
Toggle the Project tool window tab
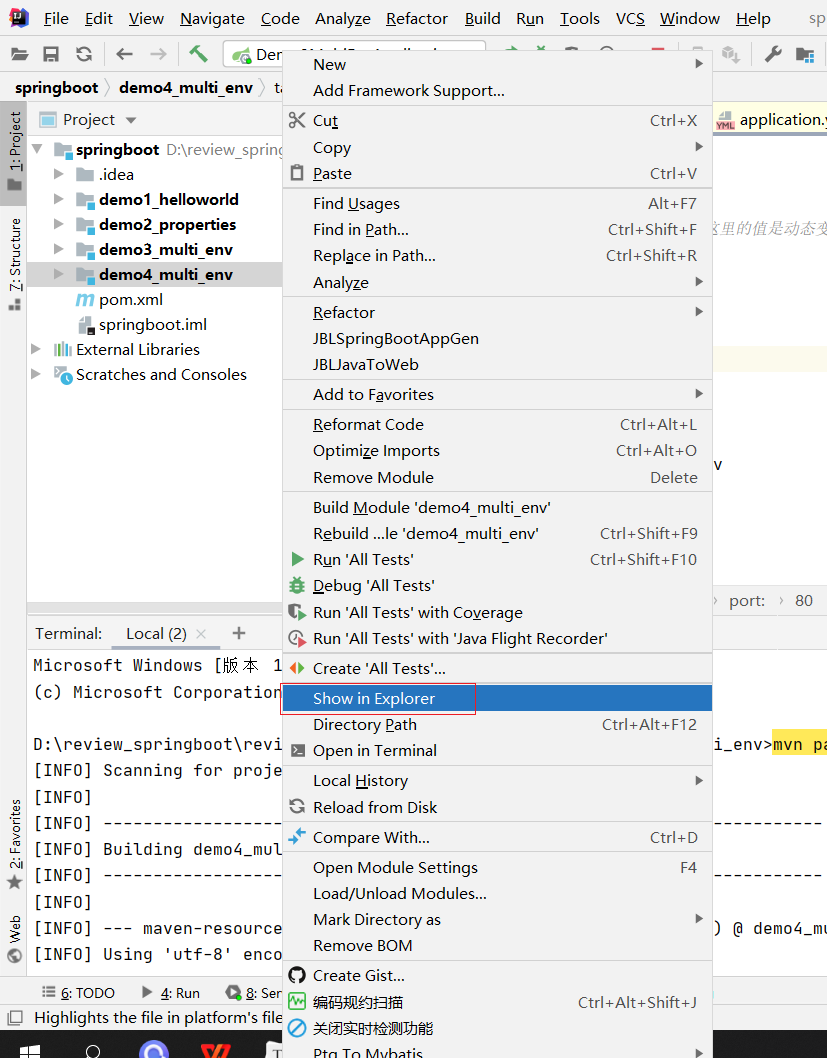point(14,150)
